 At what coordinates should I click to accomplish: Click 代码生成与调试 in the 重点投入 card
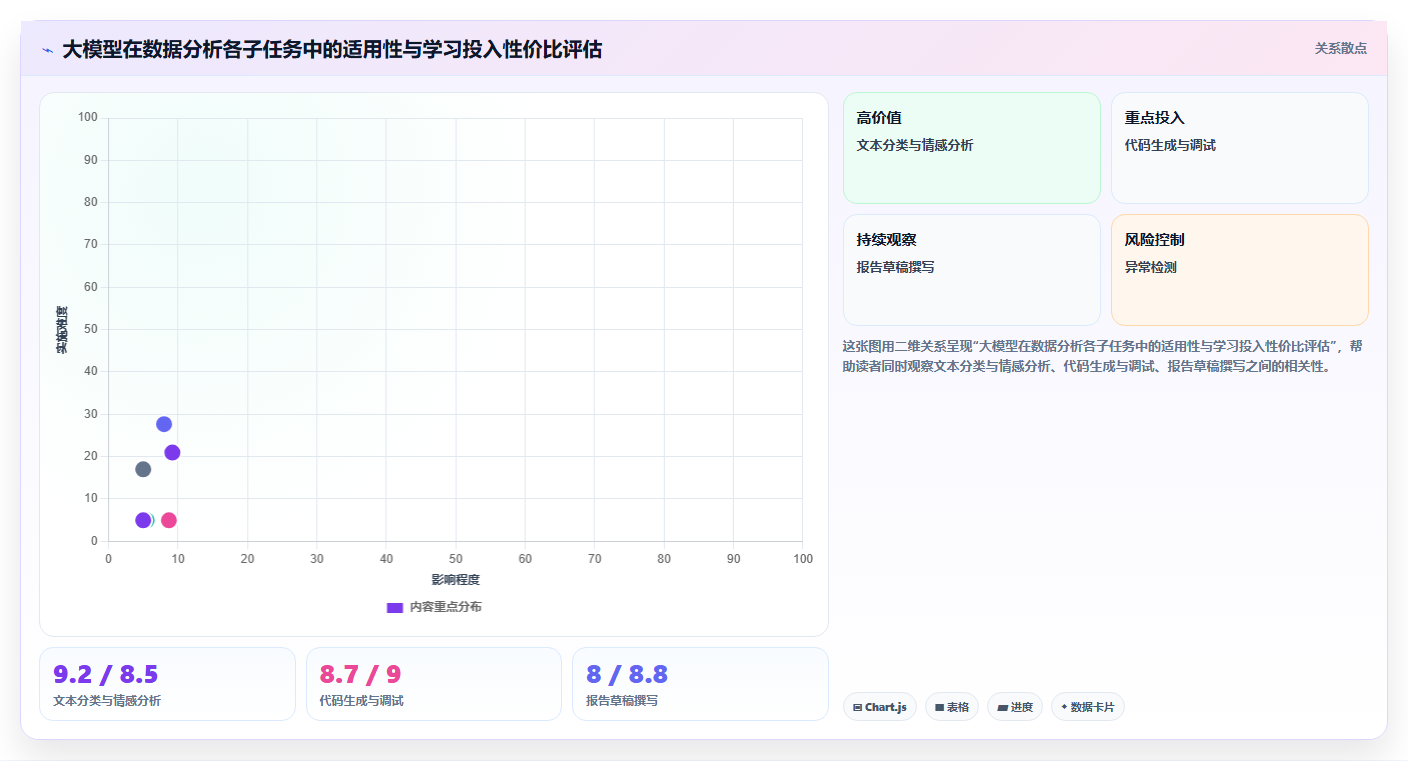coord(1170,145)
